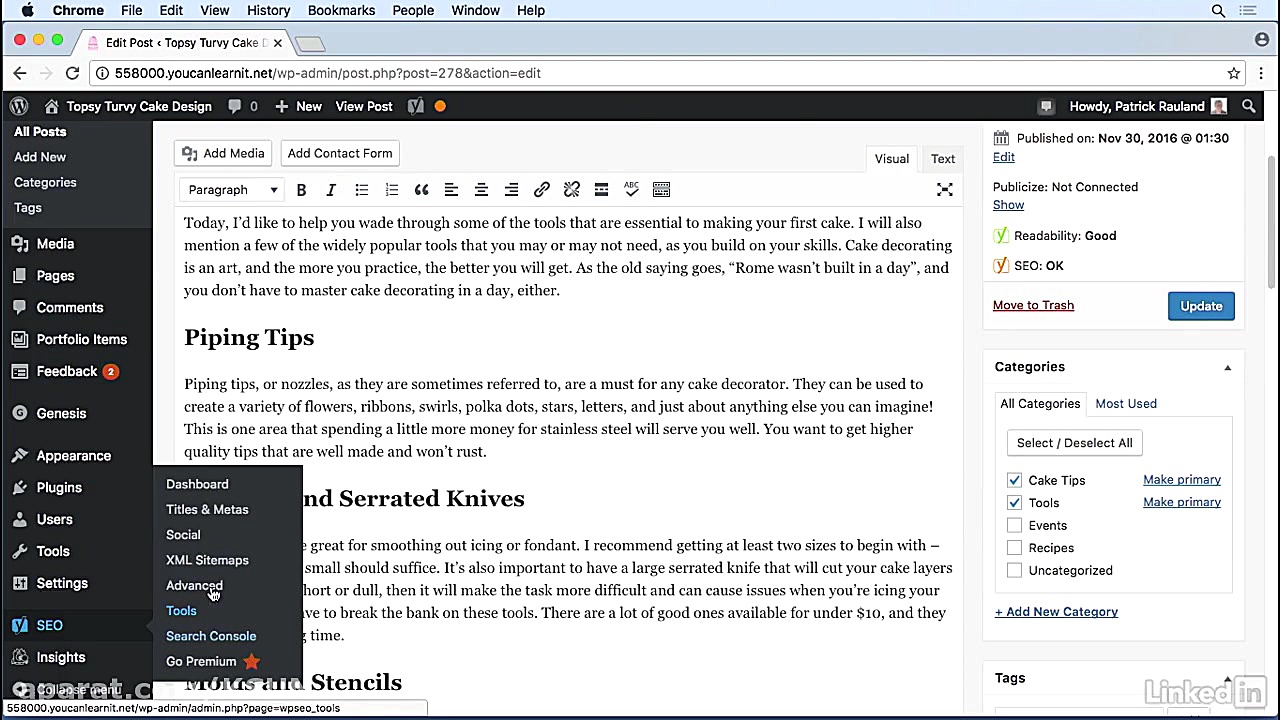Image resolution: width=1280 pixels, height=720 pixels.
Task: Insert Read More tag
Action: pyautogui.click(x=601, y=190)
